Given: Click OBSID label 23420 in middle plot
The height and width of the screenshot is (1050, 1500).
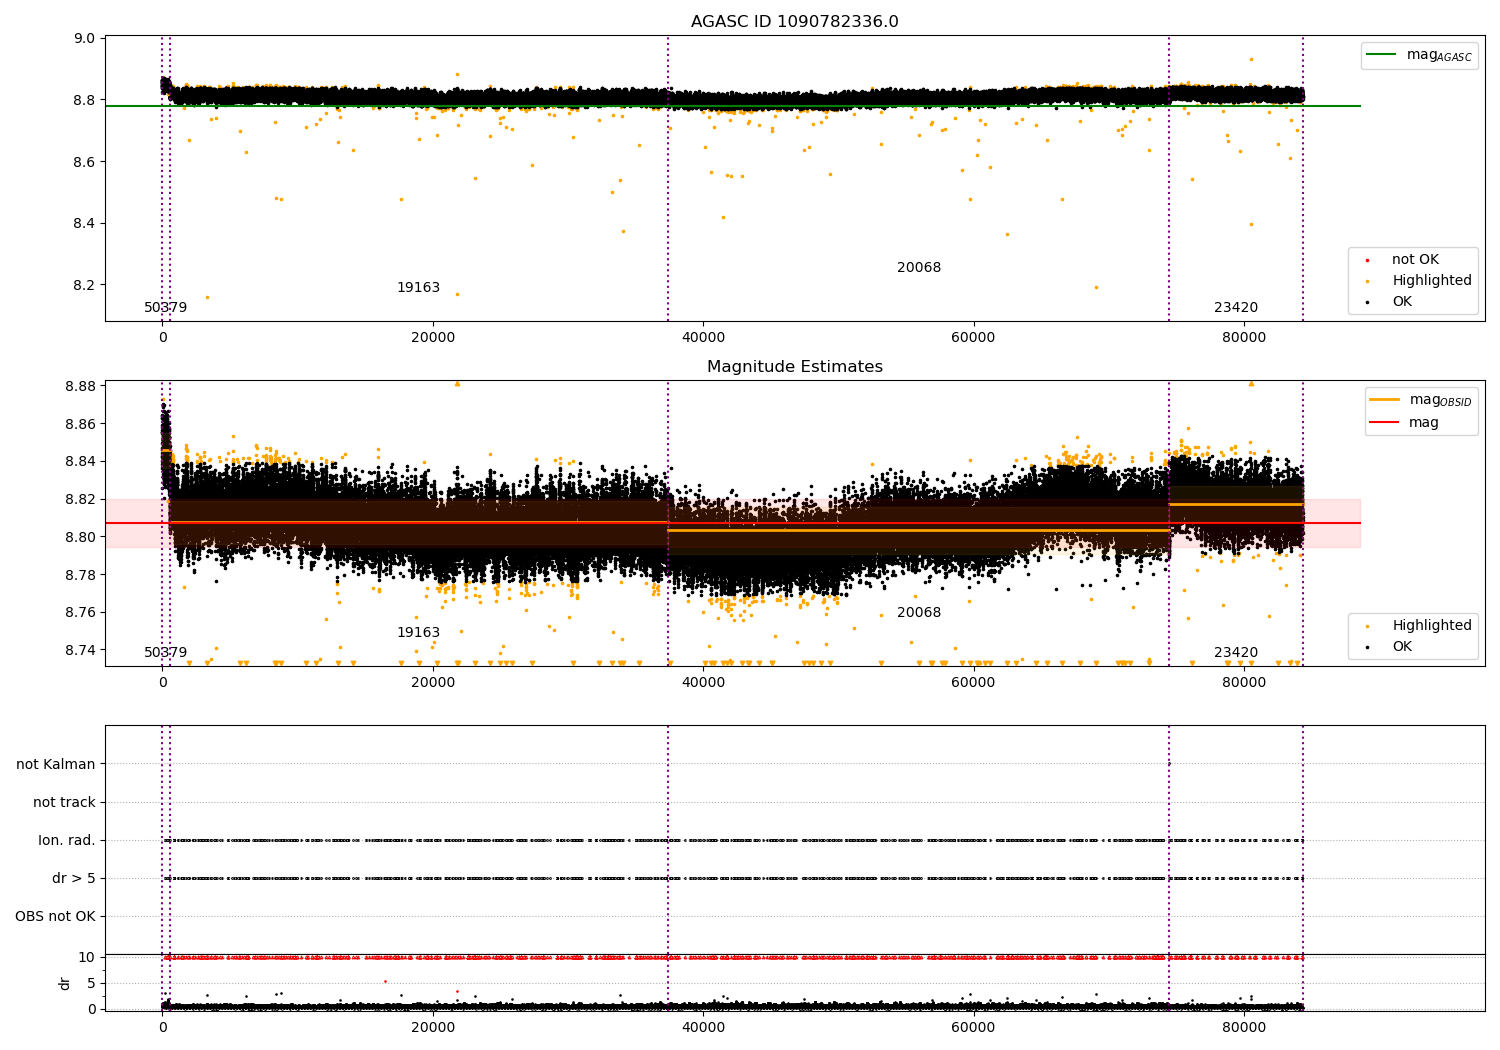Looking at the screenshot, I should coord(1235,653).
